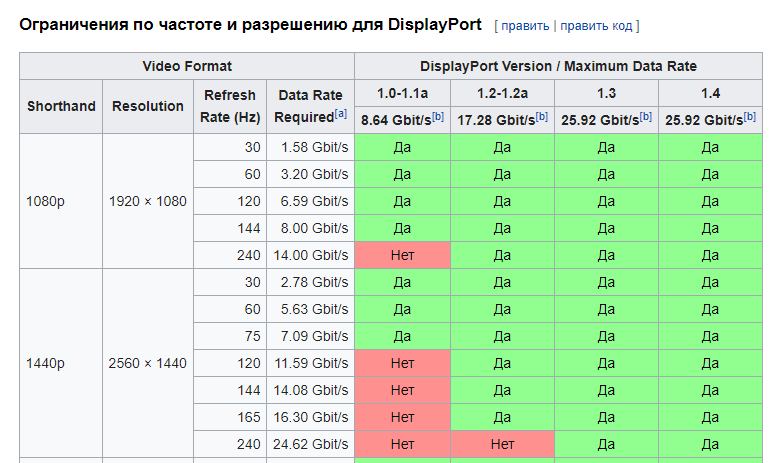Click 'Да' under 1.0-1.1a in the 1.58 Gbit/s row
Image resolution: width=776 pixels, height=463 pixels.
tap(402, 147)
